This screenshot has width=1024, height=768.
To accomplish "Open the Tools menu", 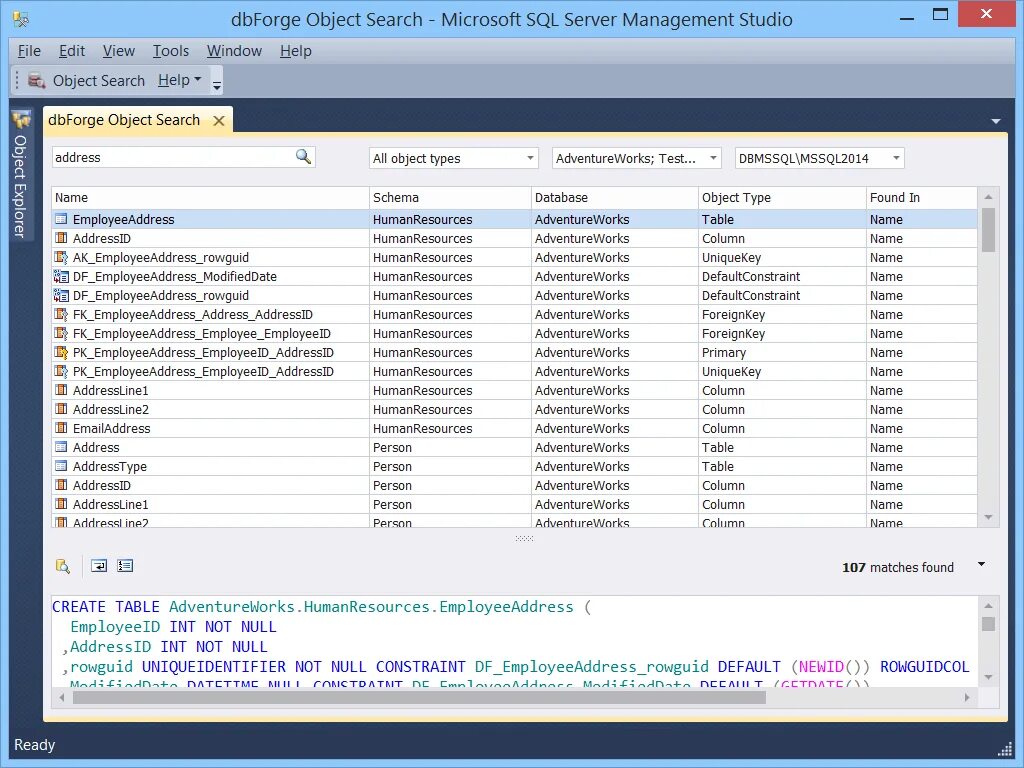I will [x=170, y=51].
